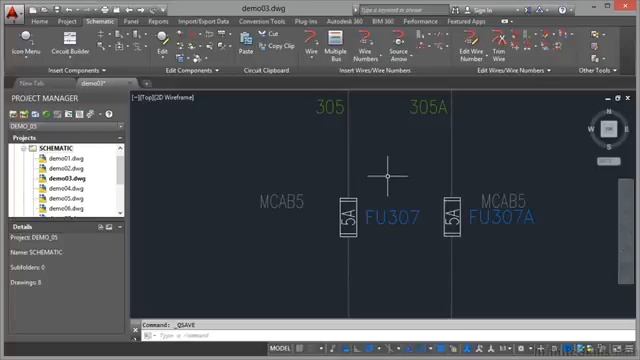Click the refresh globe icon in Project Manager
Image resolution: width=640 pixels, height=360 pixels.
point(47,114)
